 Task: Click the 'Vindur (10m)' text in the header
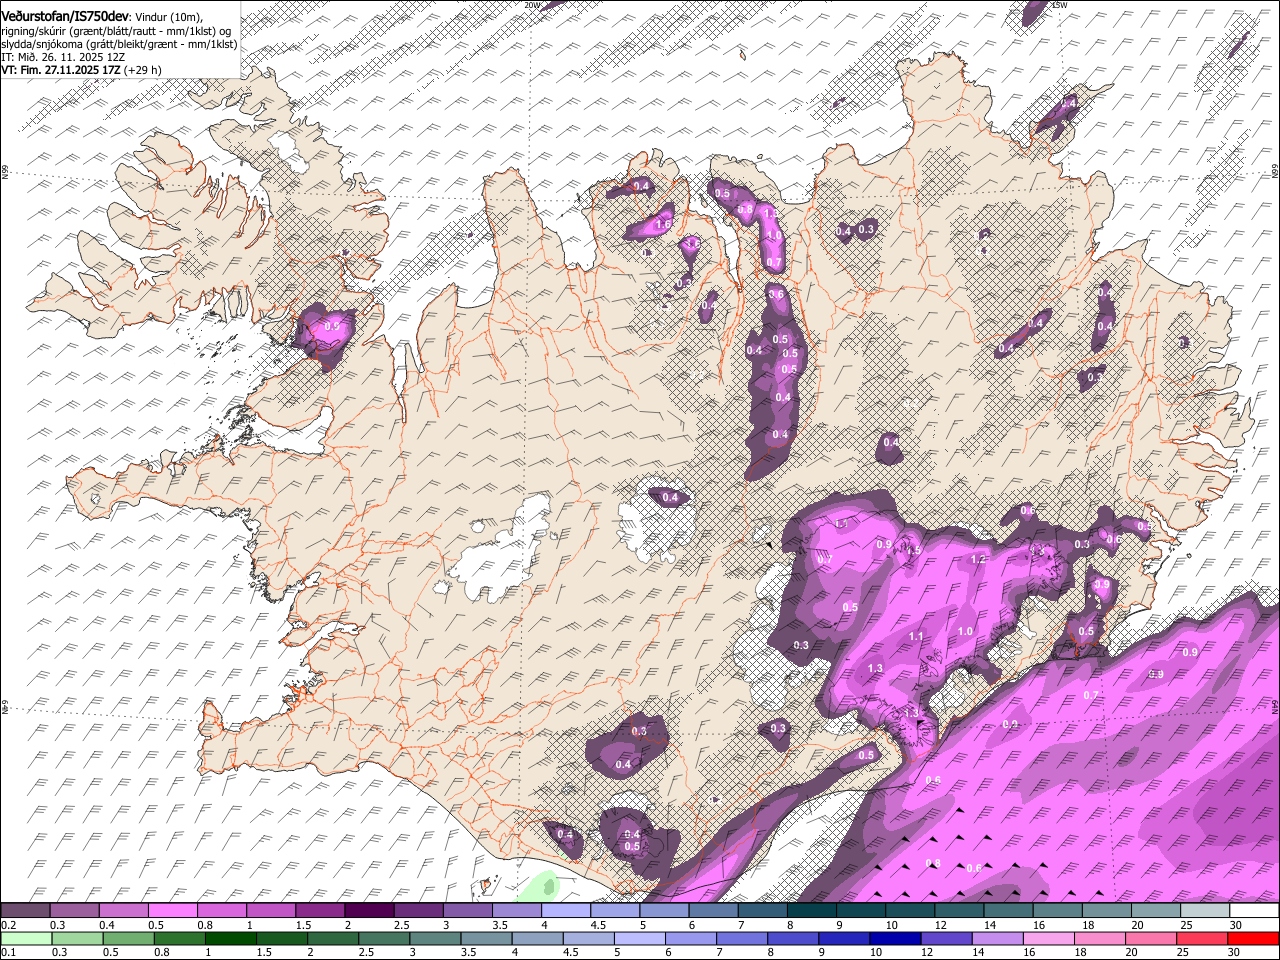tap(168, 18)
